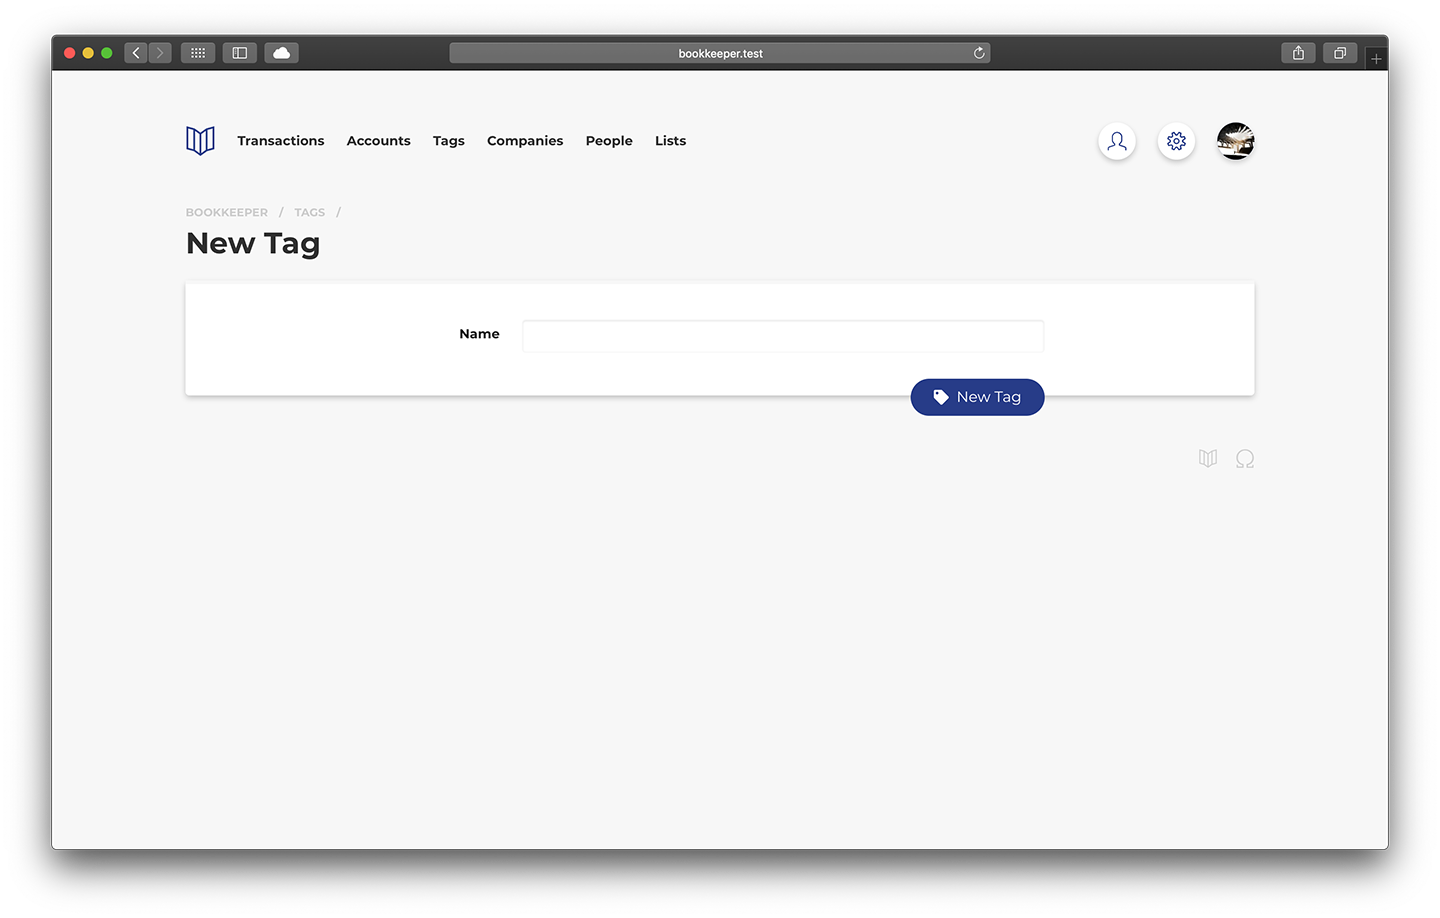Open settings gear icon
This screenshot has height=918, width=1440.
coord(1176,141)
